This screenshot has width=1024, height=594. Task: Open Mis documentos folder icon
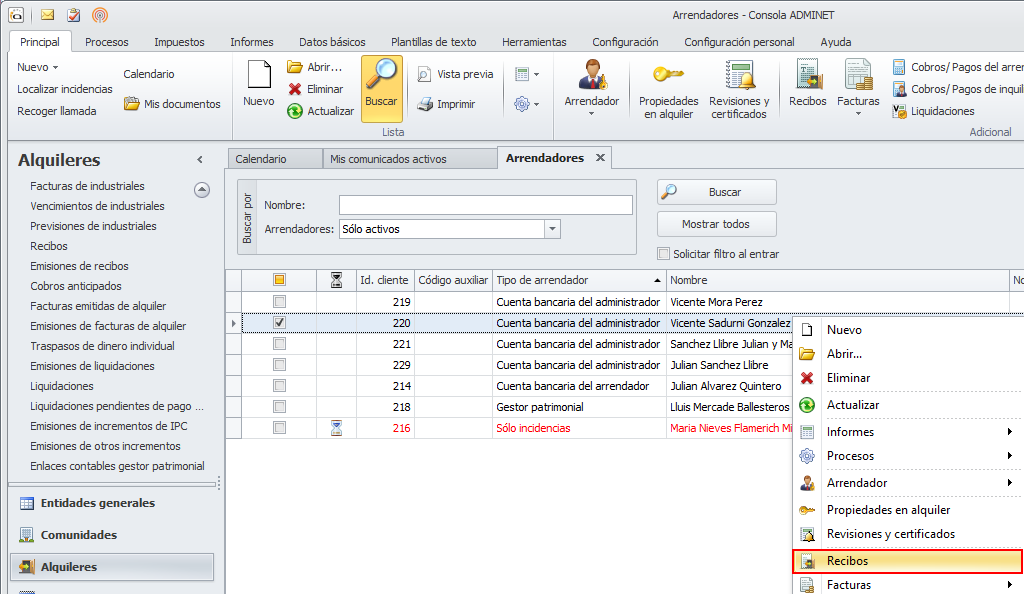click(x=132, y=104)
